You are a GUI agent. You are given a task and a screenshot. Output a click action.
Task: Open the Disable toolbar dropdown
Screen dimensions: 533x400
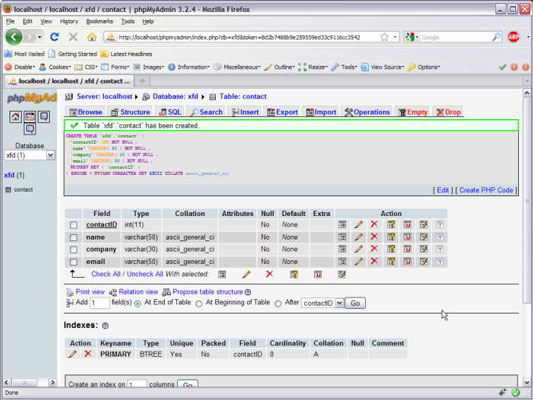point(20,67)
